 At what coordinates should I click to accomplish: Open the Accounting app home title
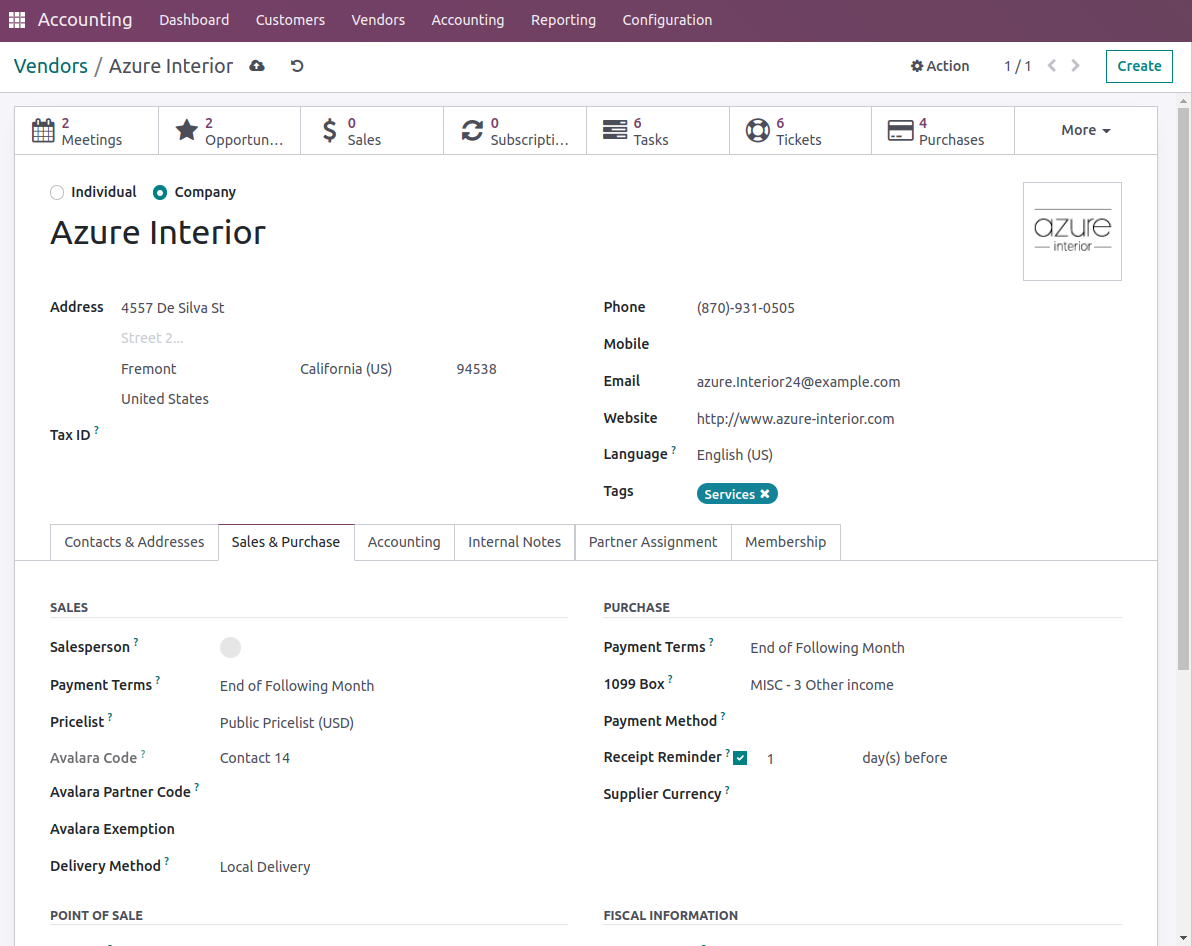(85, 20)
